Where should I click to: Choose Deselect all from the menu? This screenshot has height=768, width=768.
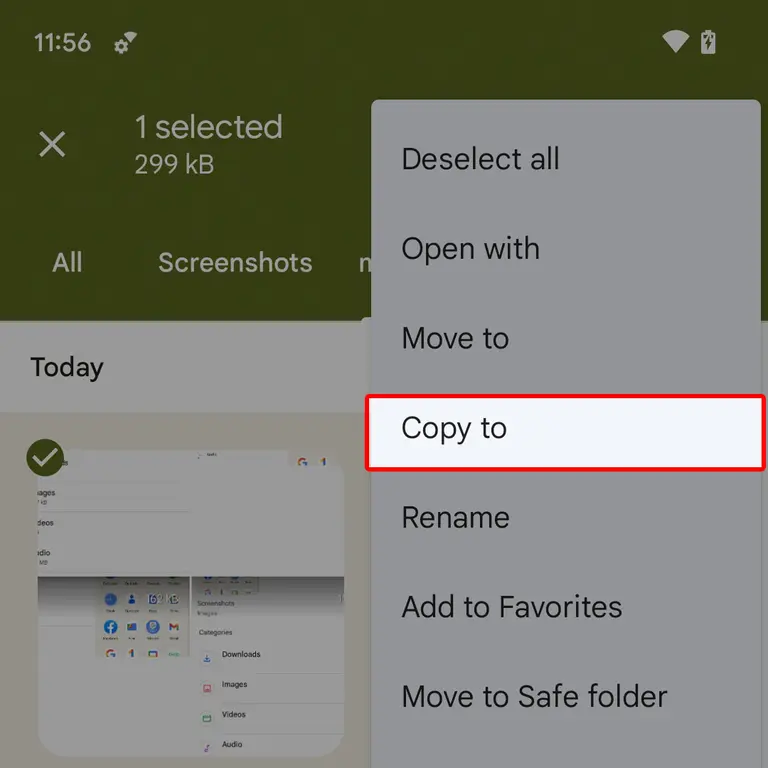[480, 159]
